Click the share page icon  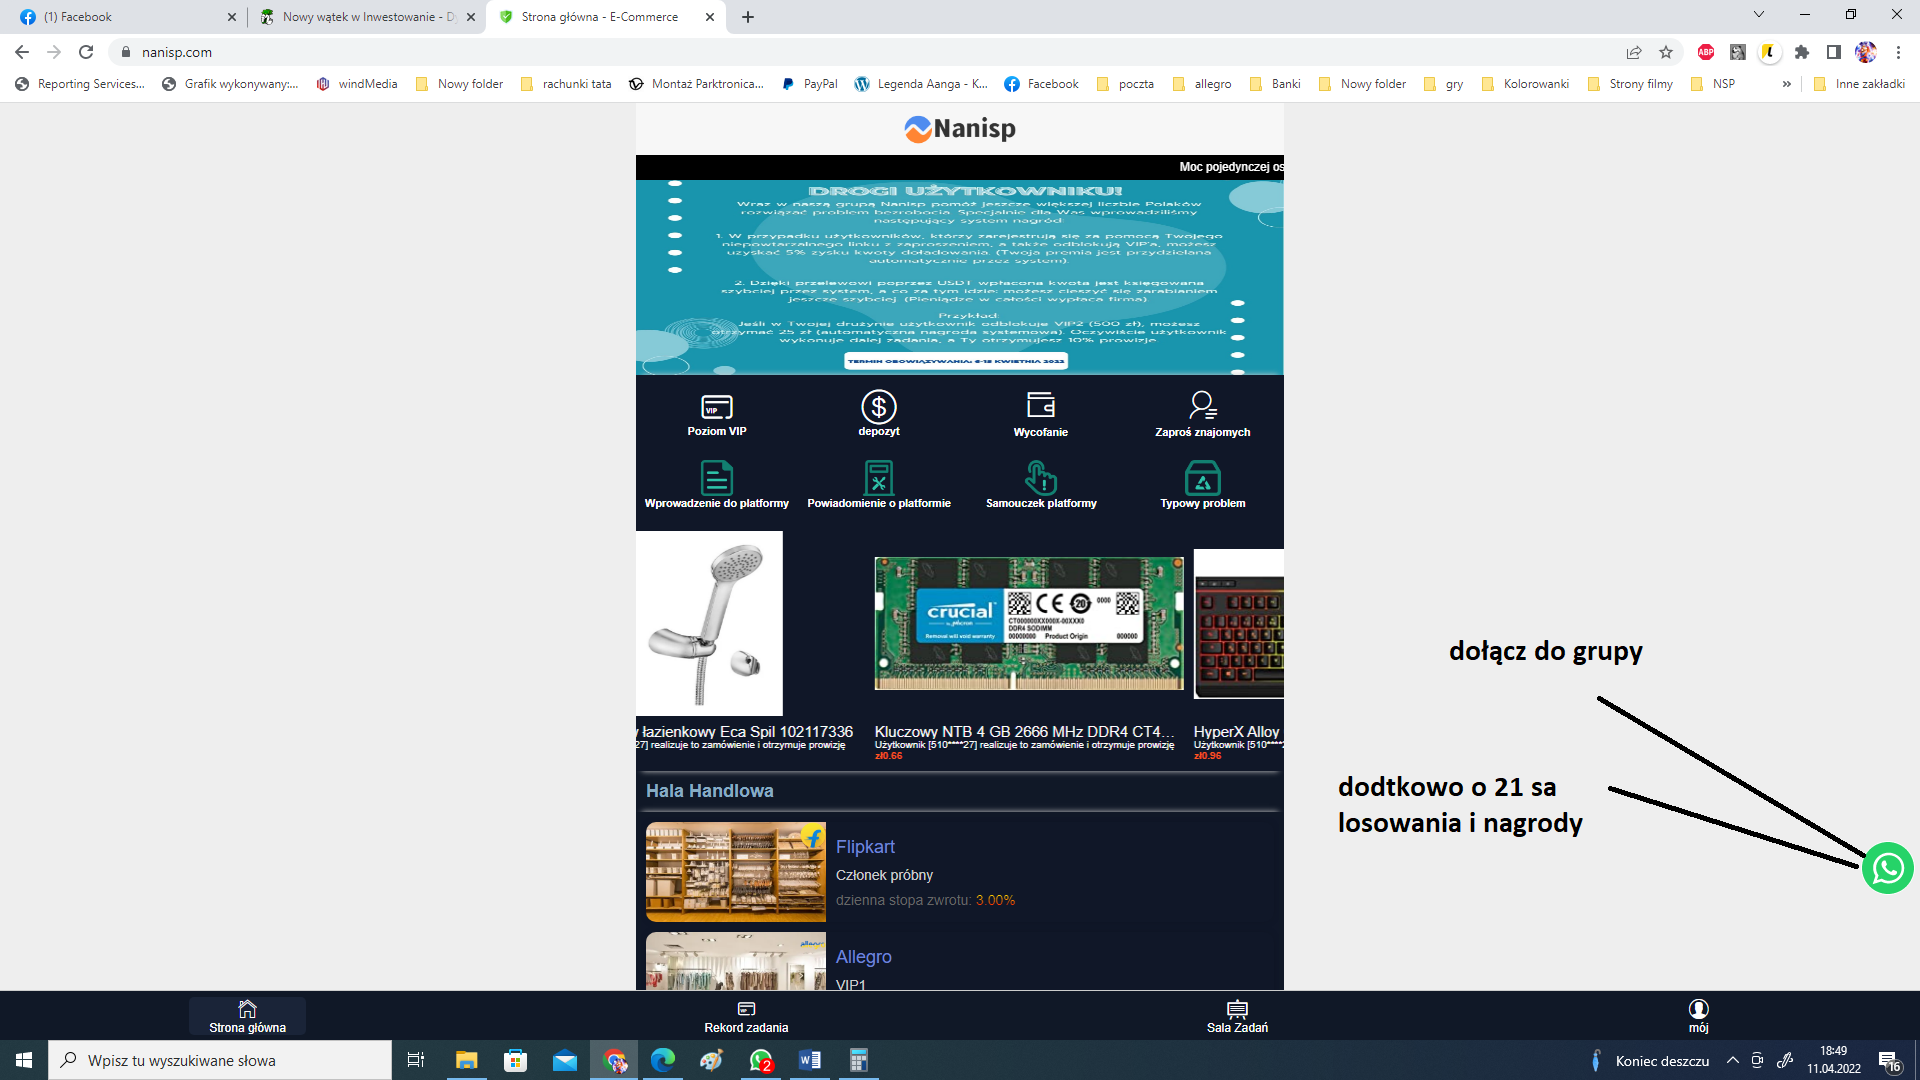pos(1634,52)
